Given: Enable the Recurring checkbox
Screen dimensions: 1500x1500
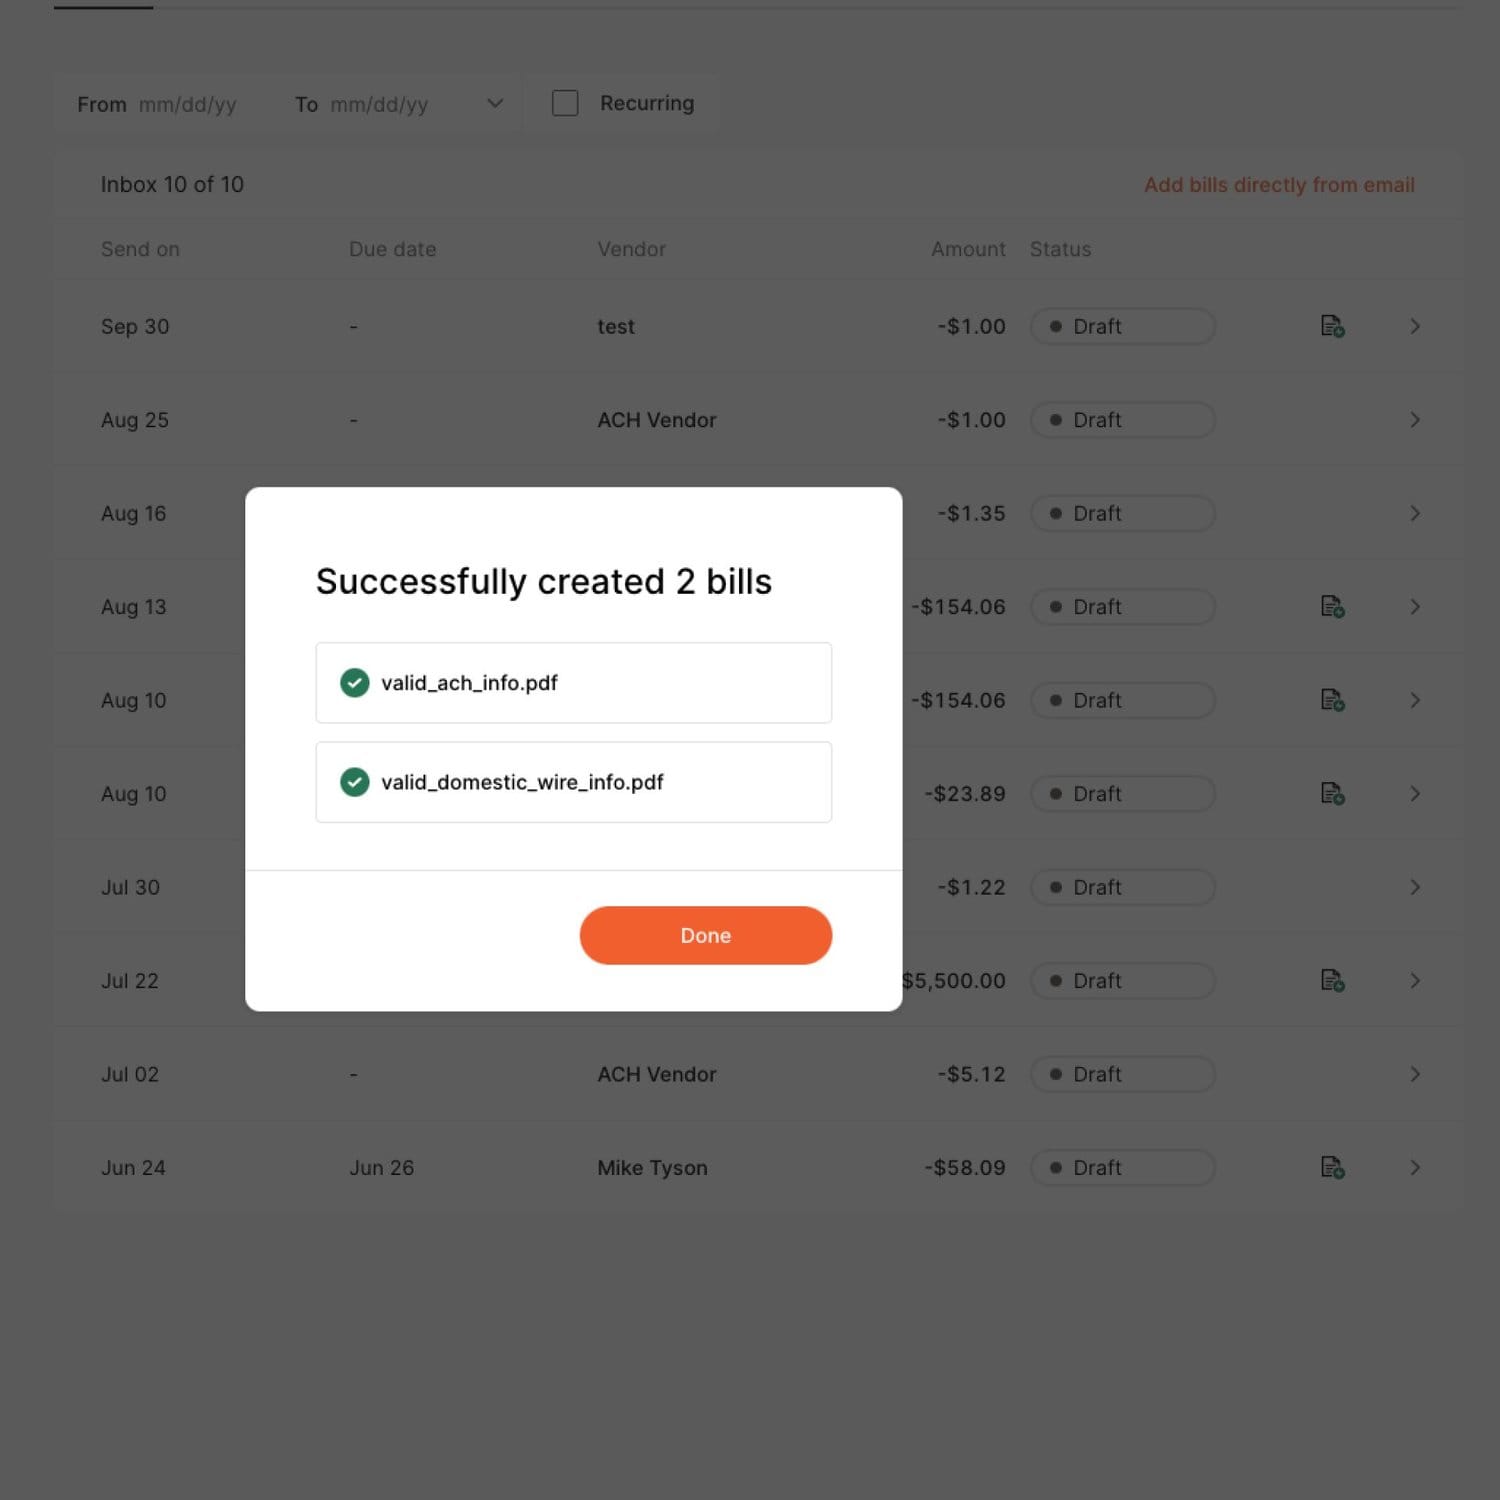Looking at the screenshot, I should point(565,103).
